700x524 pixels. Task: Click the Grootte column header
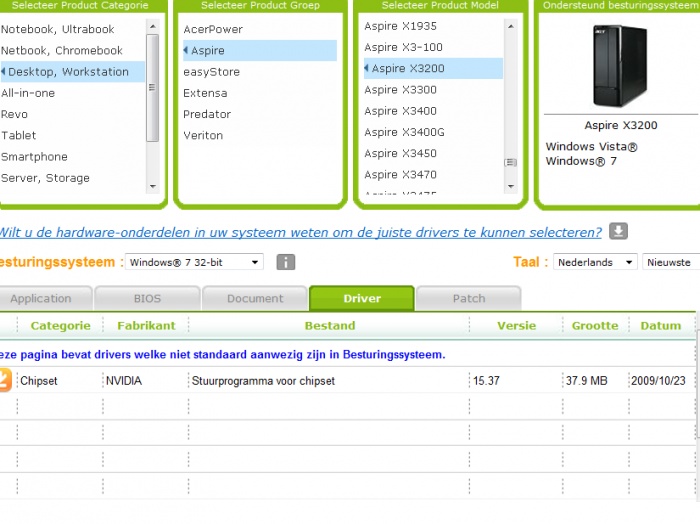[x=595, y=325]
